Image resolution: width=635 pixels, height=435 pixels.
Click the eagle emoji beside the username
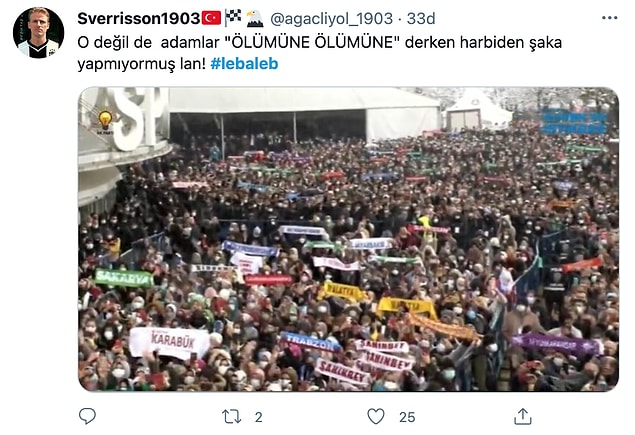(x=255, y=18)
